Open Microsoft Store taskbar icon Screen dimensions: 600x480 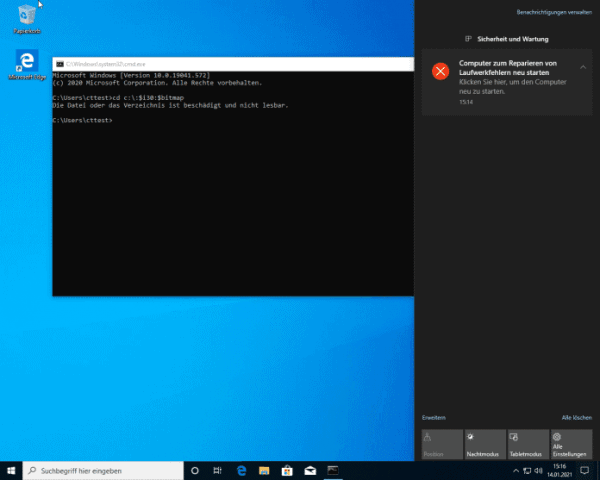point(287,470)
